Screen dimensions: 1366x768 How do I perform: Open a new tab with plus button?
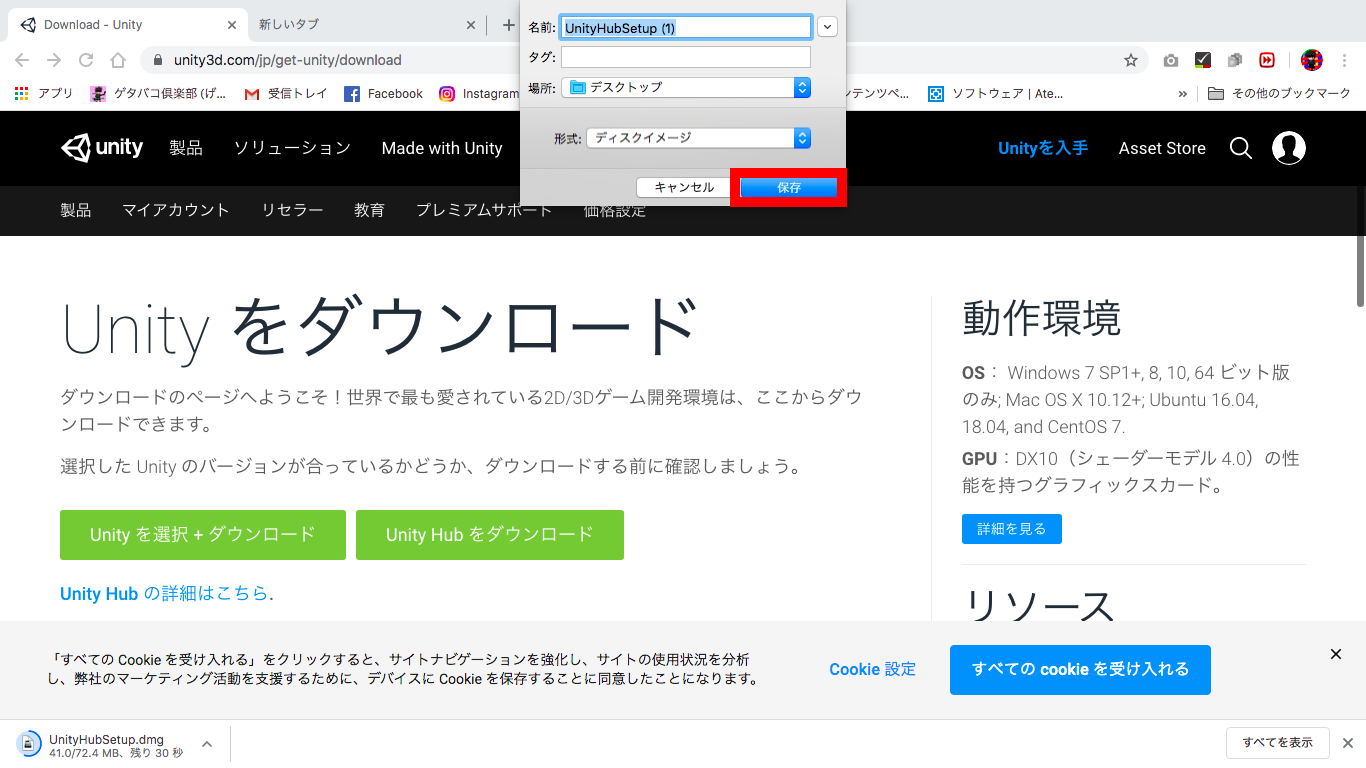508,25
